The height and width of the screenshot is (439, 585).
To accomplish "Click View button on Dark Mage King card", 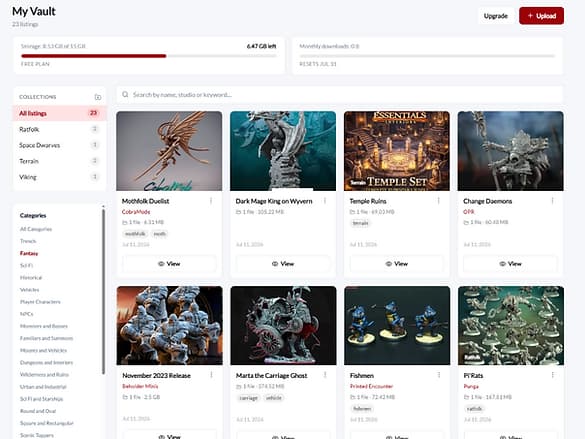I will click(x=283, y=264).
